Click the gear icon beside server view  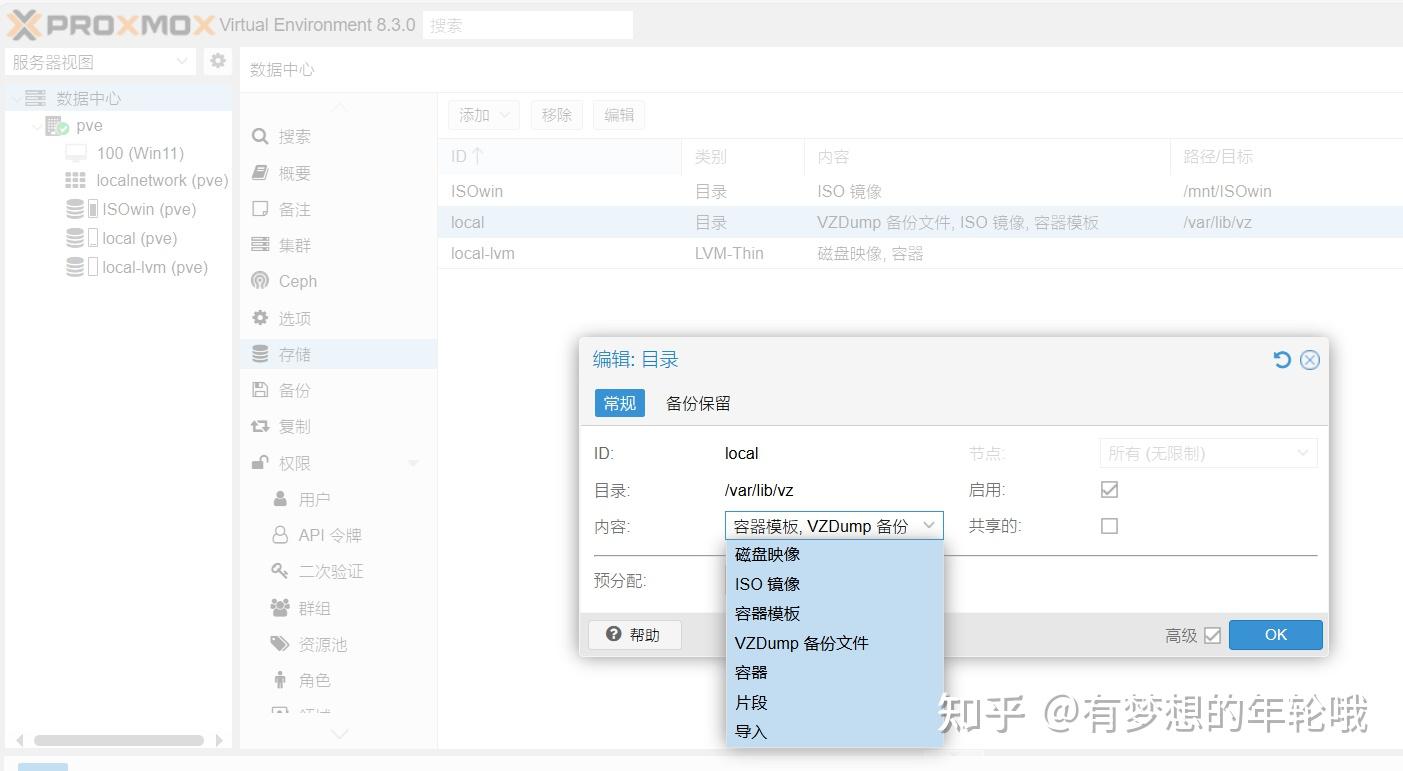coord(217,61)
